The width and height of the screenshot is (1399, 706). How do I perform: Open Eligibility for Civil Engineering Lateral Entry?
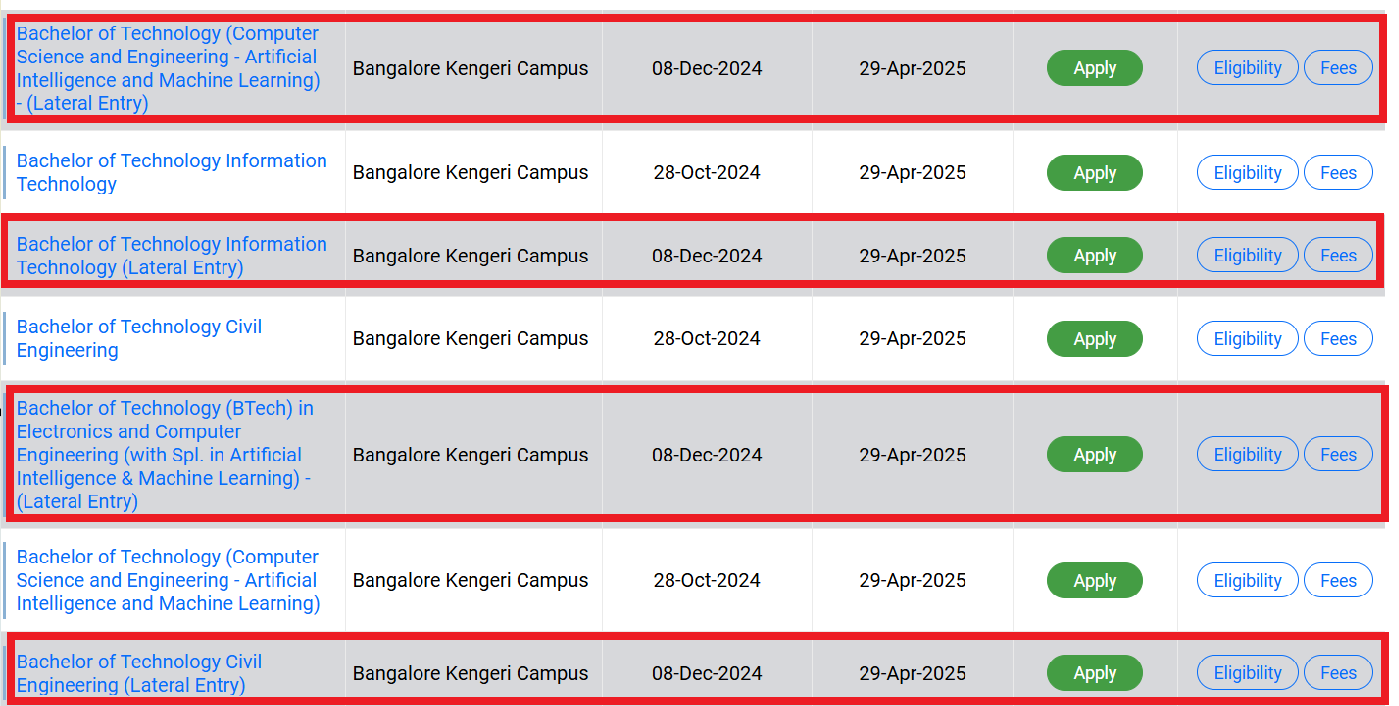pos(1247,672)
